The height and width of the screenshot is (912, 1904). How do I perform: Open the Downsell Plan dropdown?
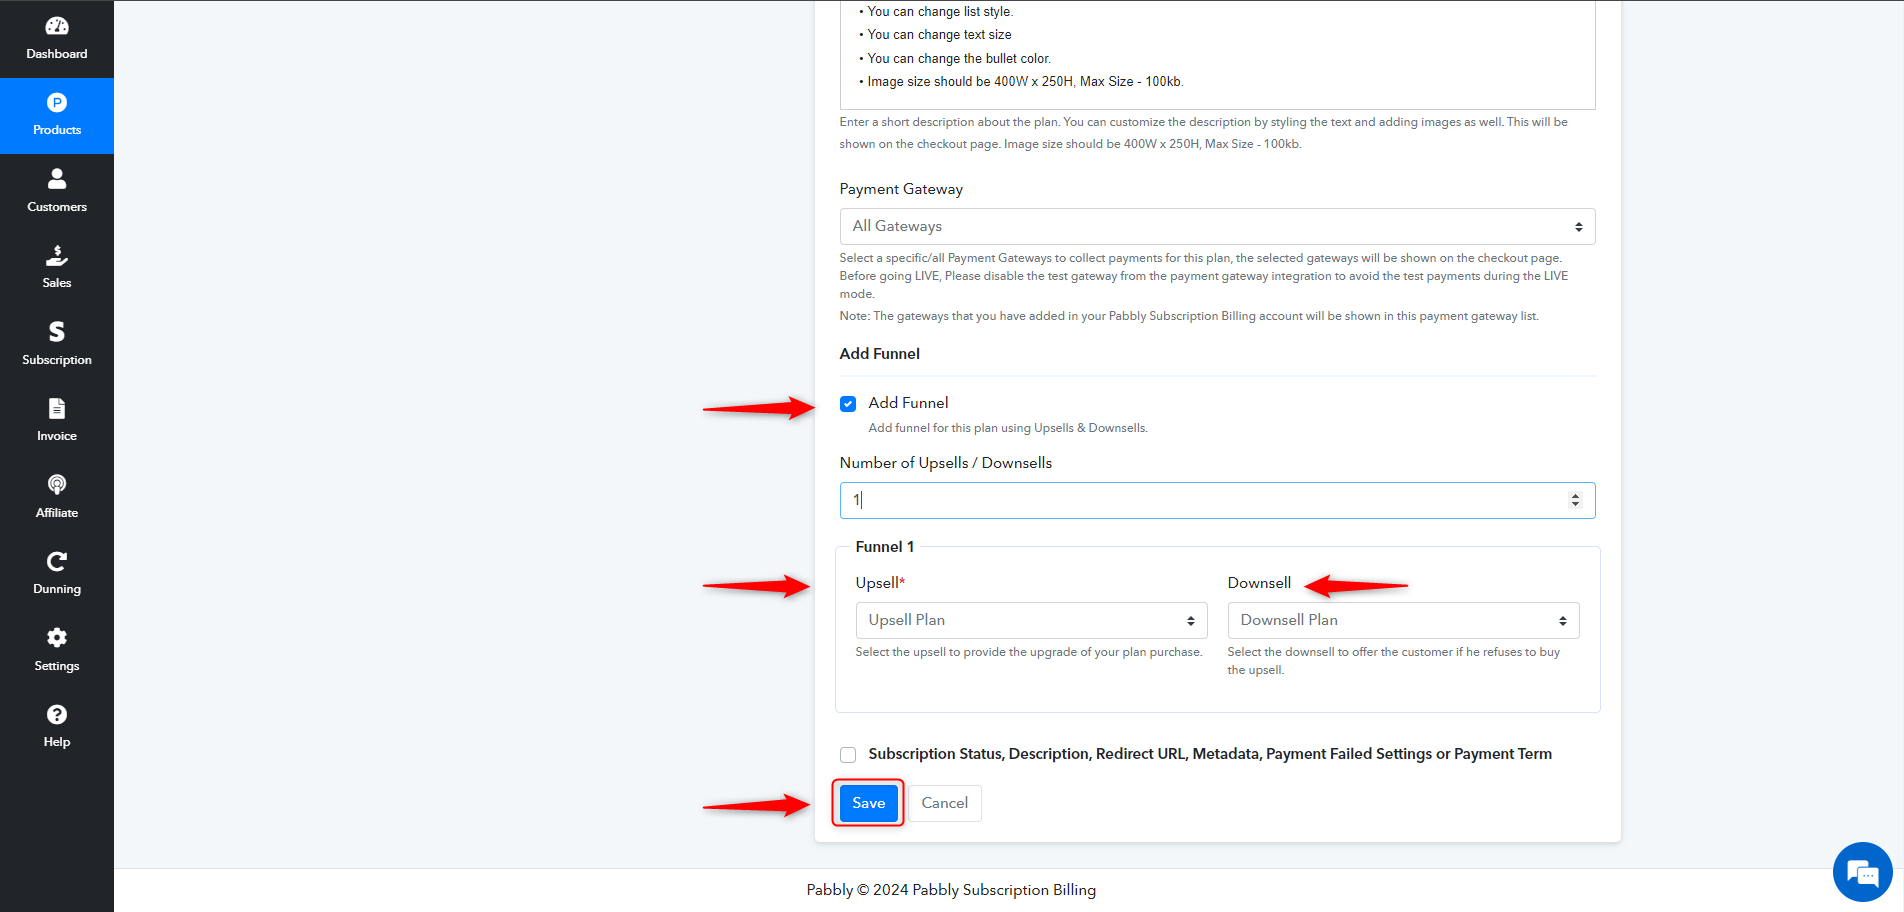coord(1403,620)
